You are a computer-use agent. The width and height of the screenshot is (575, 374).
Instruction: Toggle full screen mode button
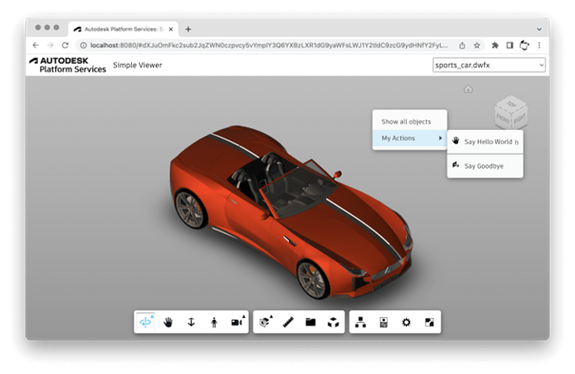pyautogui.click(x=429, y=322)
